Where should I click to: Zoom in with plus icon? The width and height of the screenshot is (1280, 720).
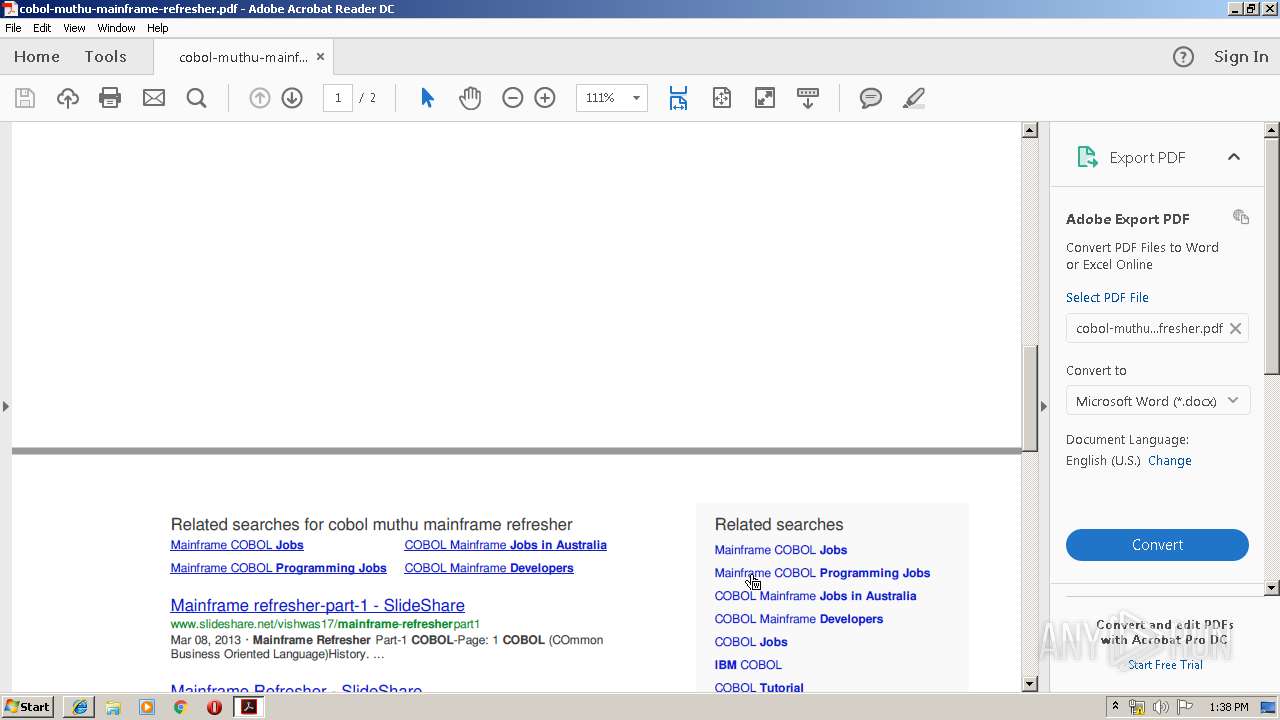(x=545, y=98)
